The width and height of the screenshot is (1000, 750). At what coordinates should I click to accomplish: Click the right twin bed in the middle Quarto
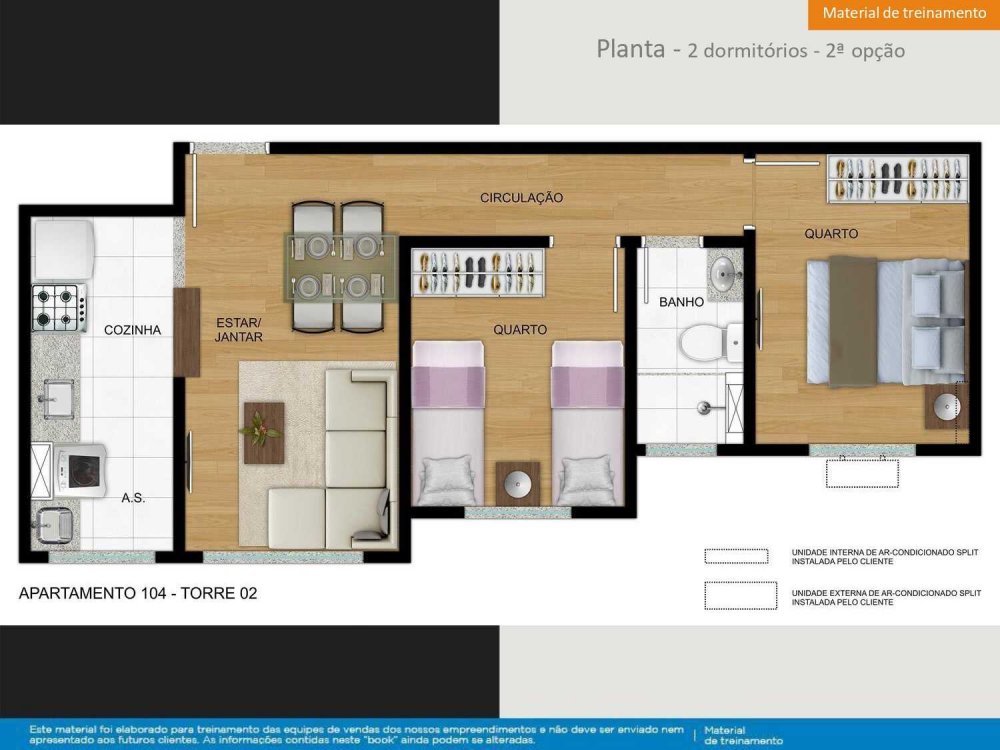586,422
